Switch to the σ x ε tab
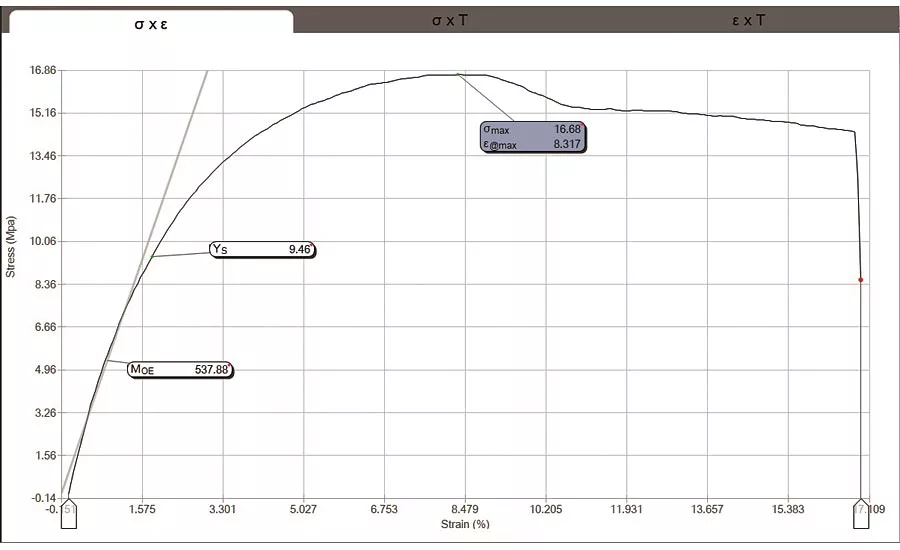The width and height of the screenshot is (900, 550). coord(151,23)
